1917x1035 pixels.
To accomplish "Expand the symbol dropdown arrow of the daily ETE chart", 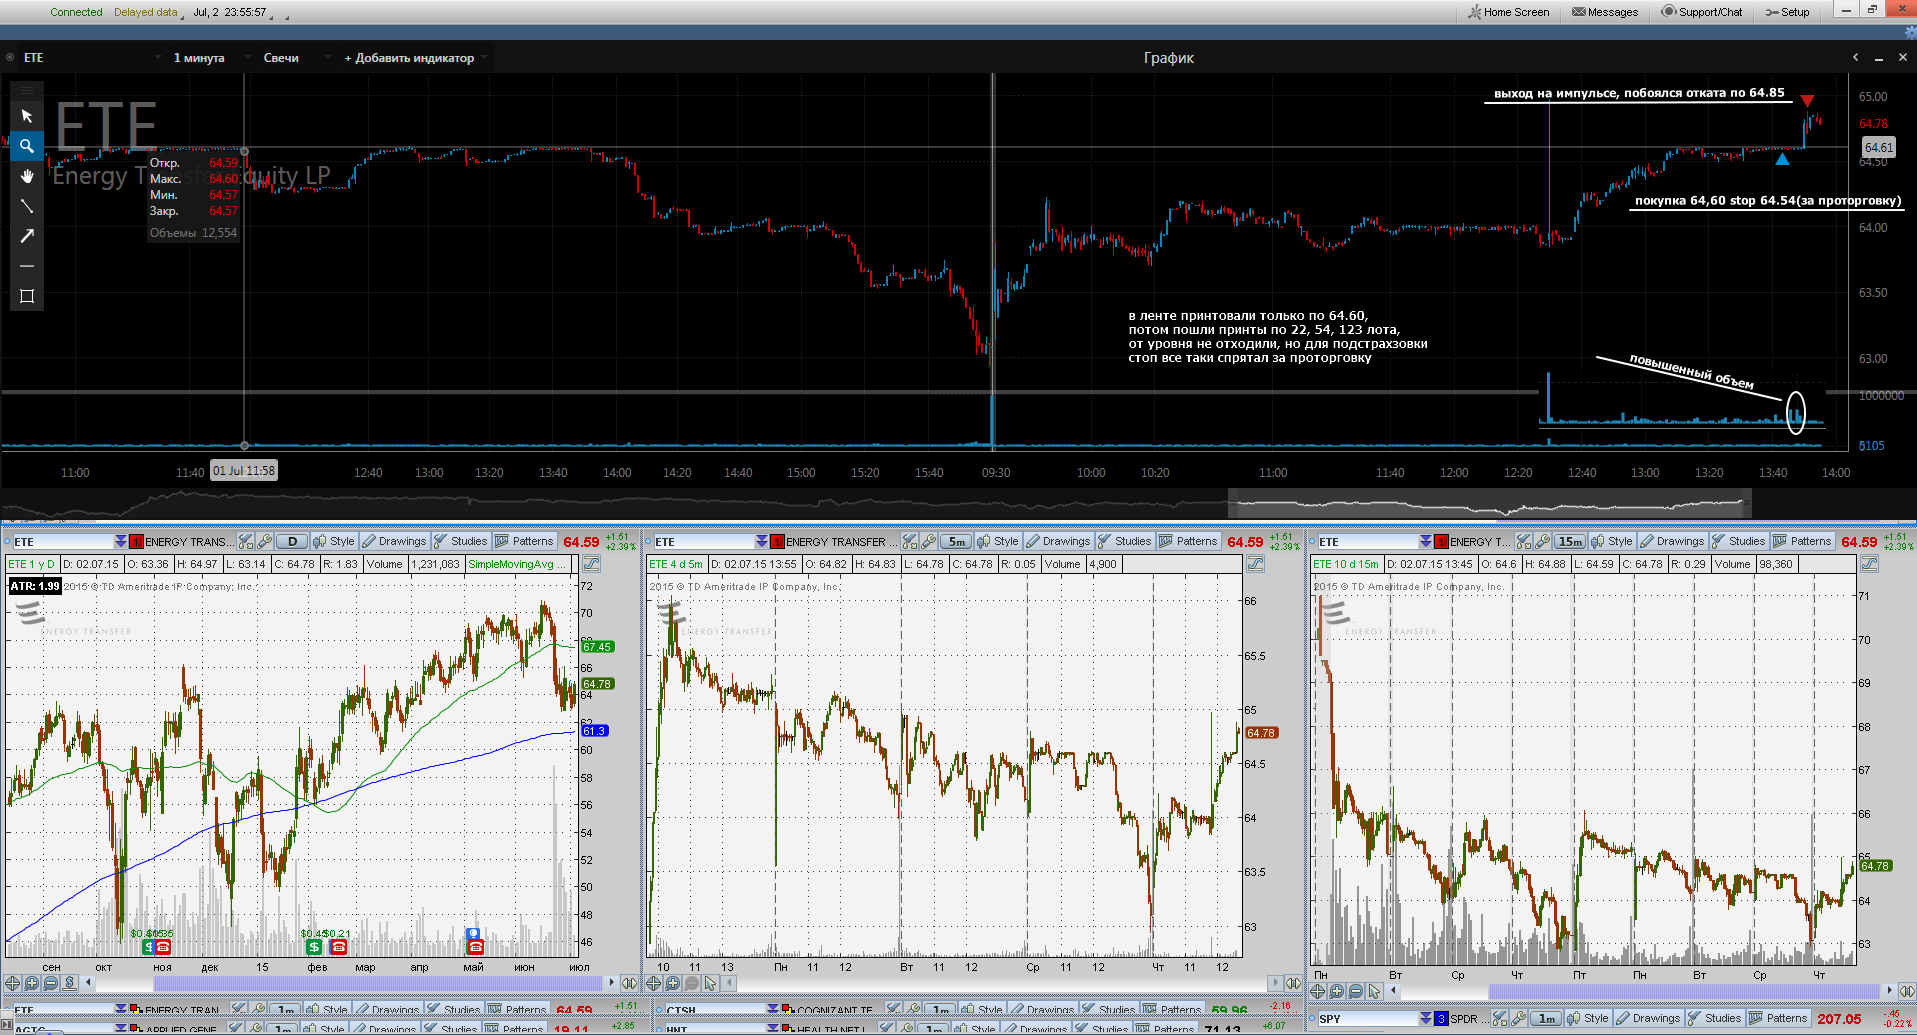I will click(x=120, y=541).
